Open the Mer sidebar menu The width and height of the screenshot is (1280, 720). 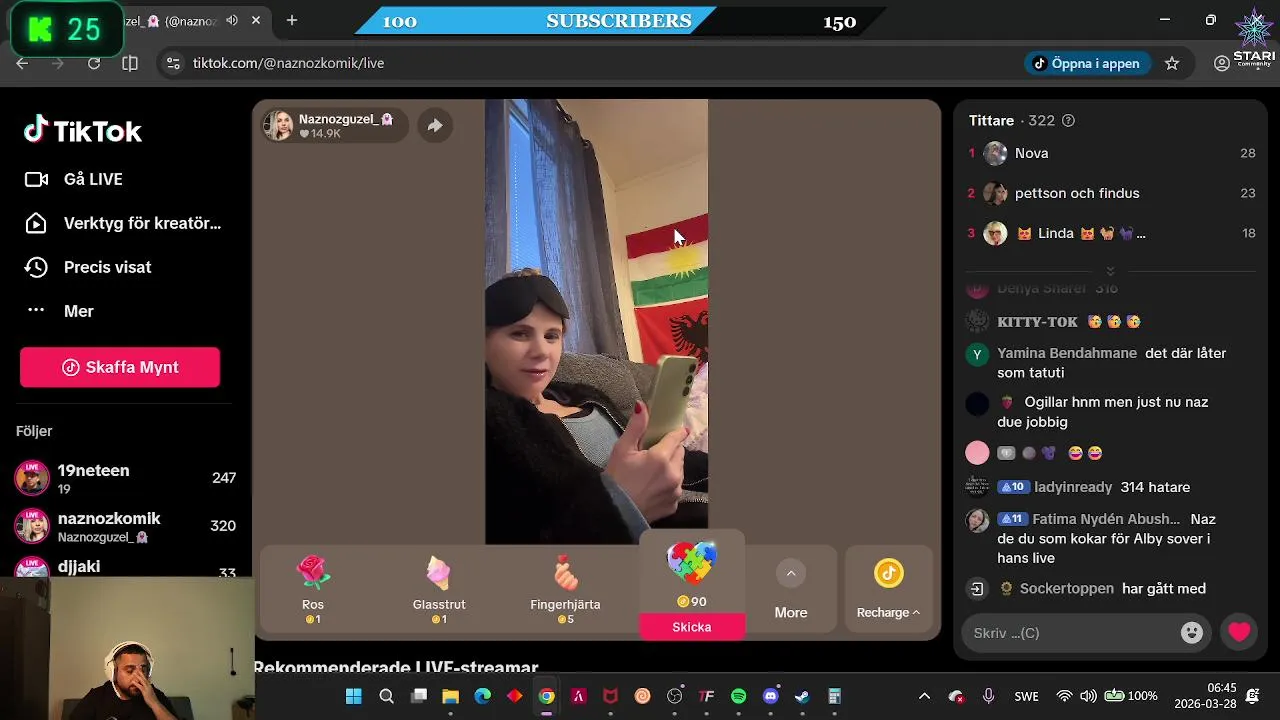coord(58,311)
